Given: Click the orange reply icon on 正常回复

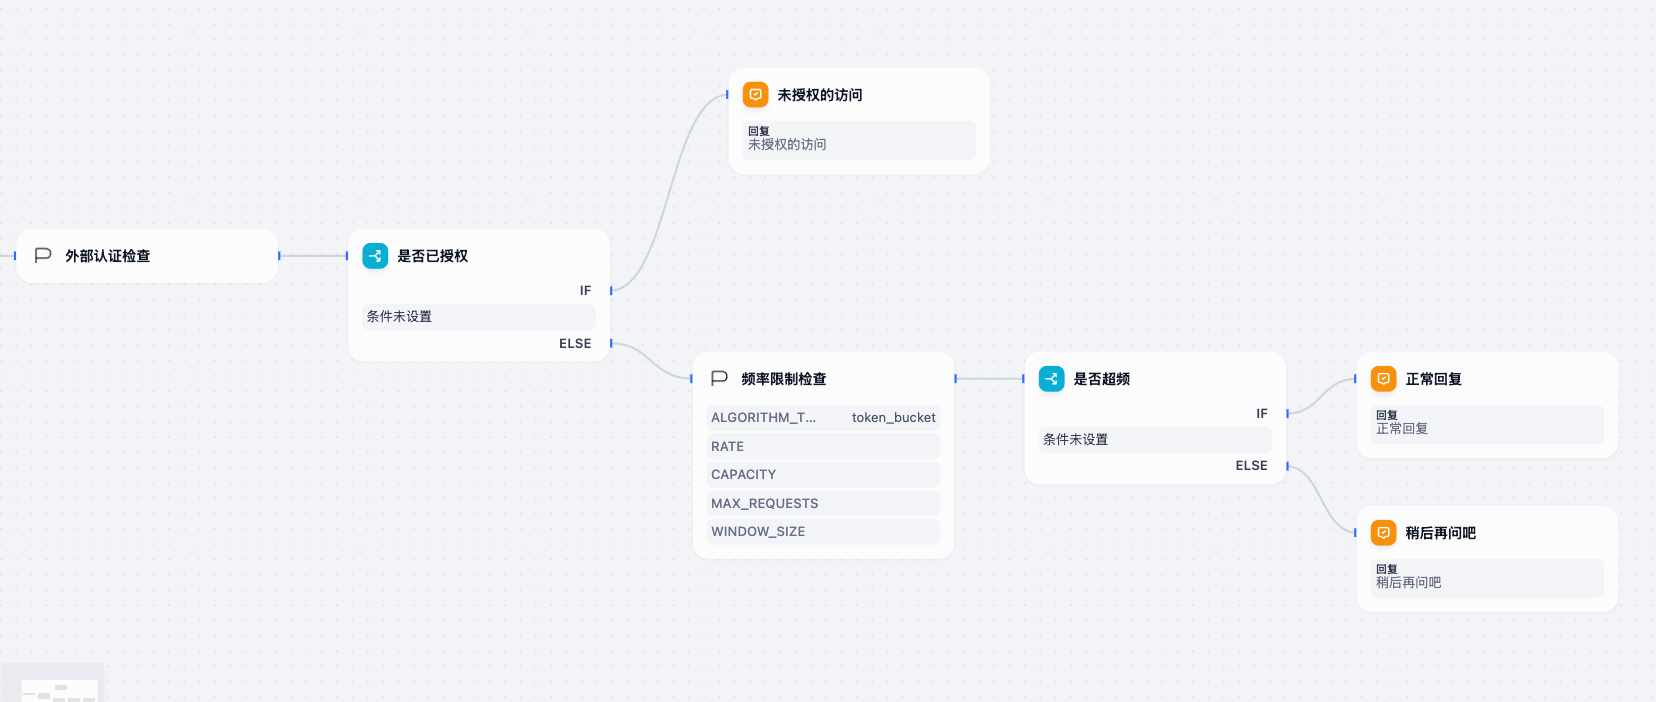Looking at the screenshot, I should [x=1383, y=379].
